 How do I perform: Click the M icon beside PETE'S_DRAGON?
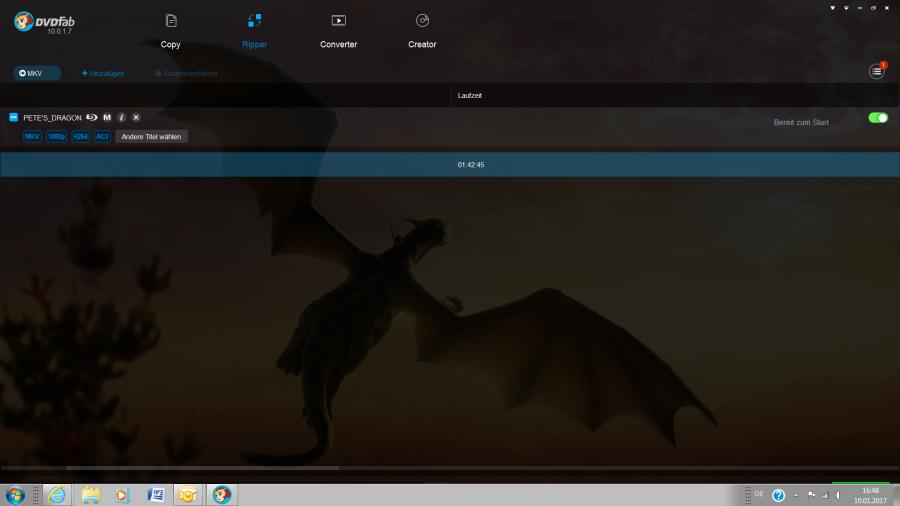107,118
